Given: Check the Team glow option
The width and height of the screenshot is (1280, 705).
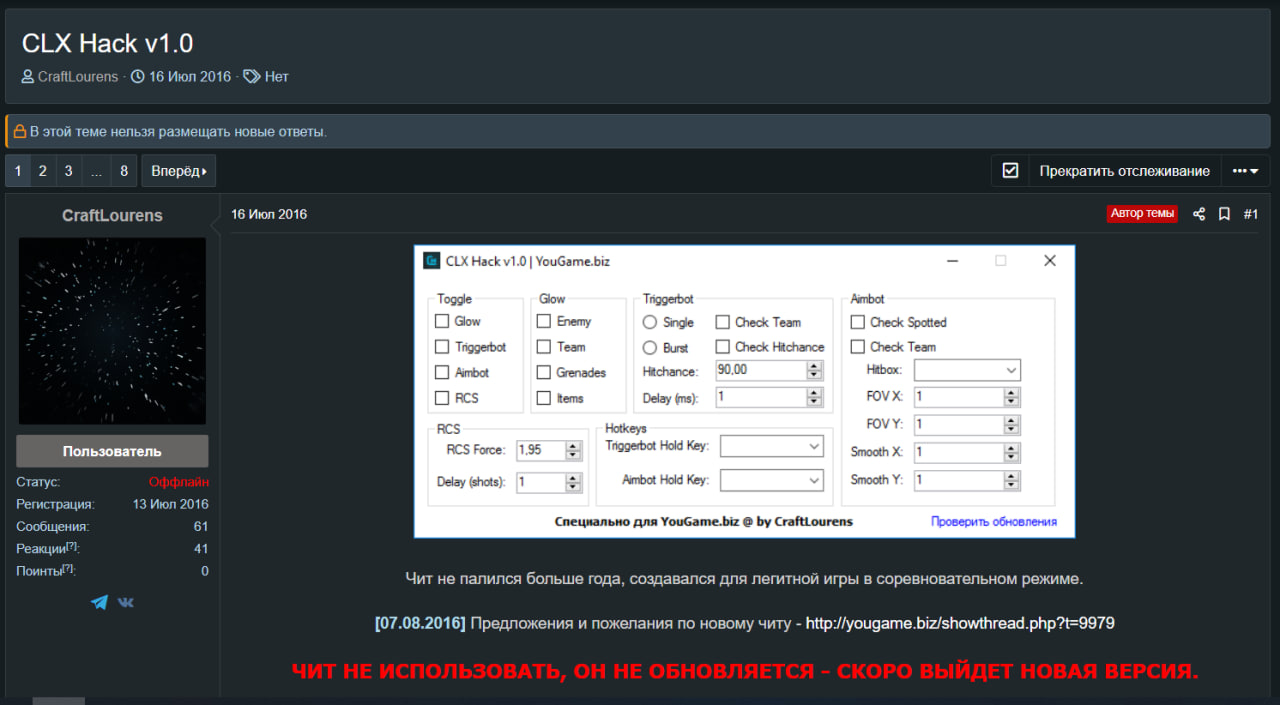Looking at the screenshot, I should pos(544,347).
